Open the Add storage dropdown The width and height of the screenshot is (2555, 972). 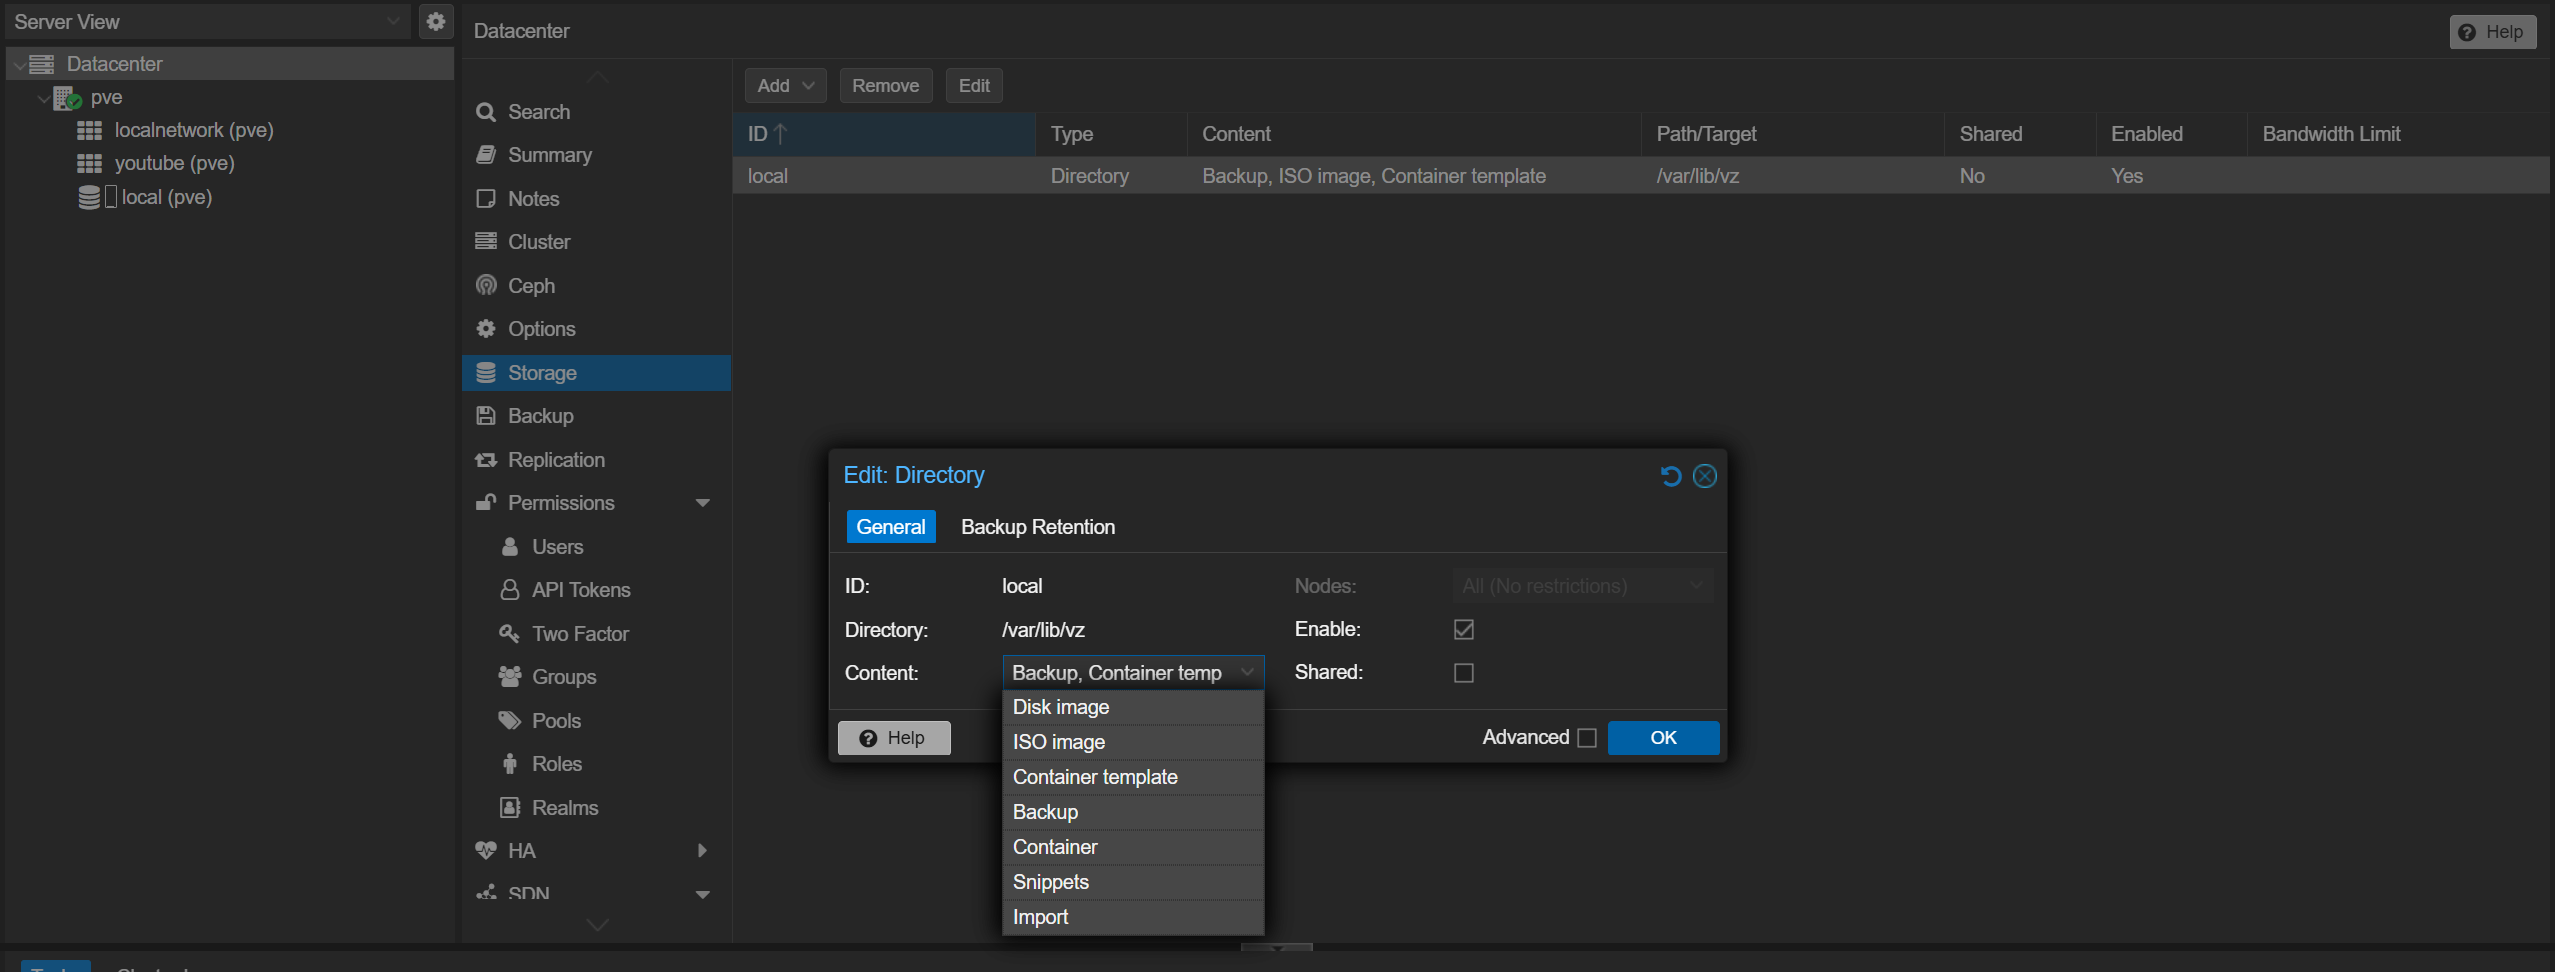pyautogui.click(x=785, y=86)
